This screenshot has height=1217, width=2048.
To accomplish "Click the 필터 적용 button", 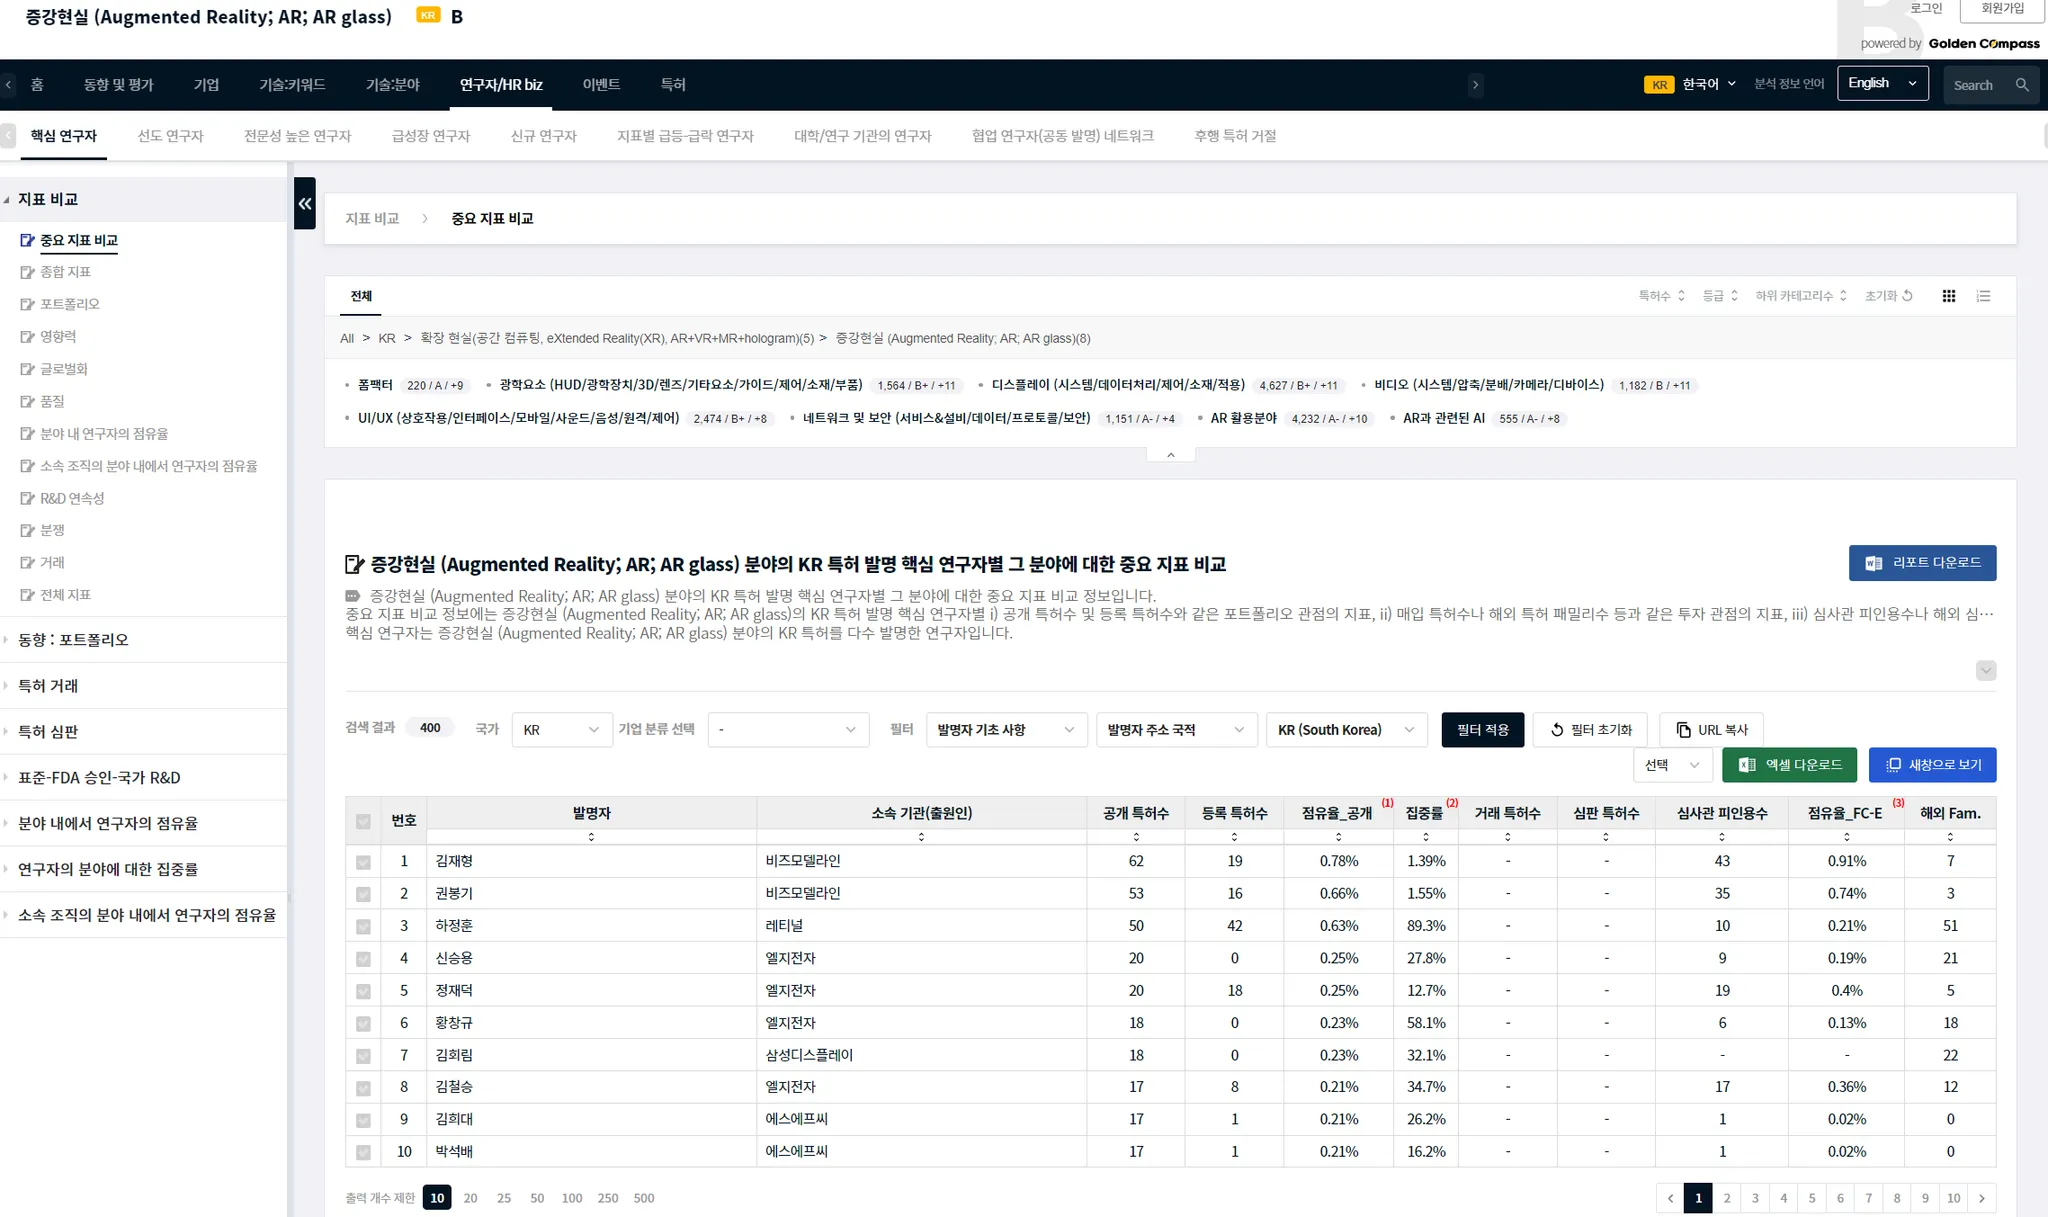I will pos(1482,730).
